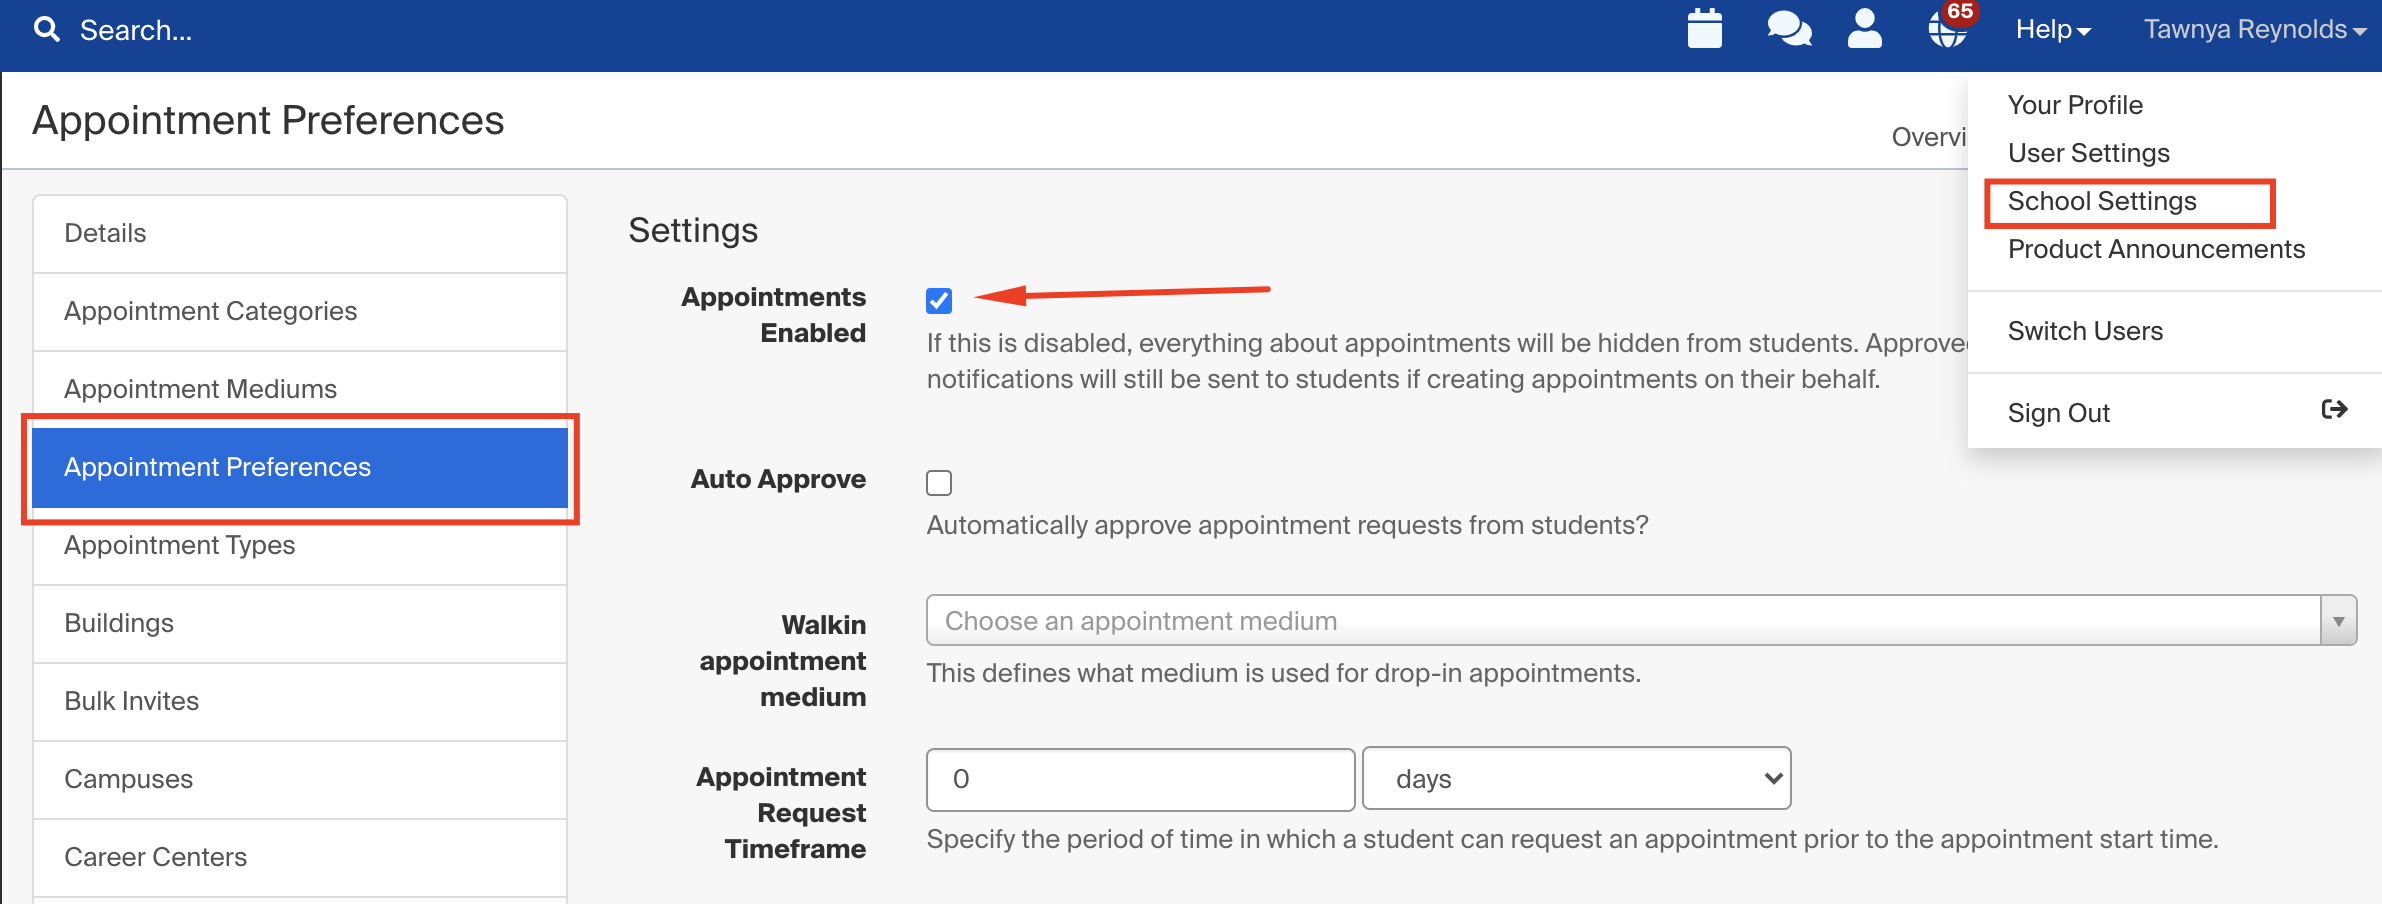Viewport: 2382px width, 904px height.
Task: Click Sign Out
Action: point(2058,411)
